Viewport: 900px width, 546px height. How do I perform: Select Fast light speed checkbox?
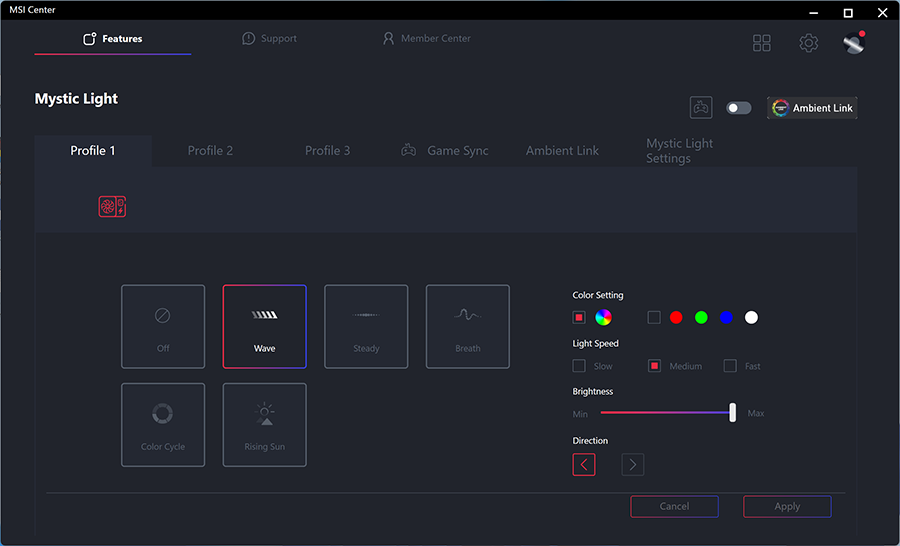pyautogui.click(x=730, y=366)
